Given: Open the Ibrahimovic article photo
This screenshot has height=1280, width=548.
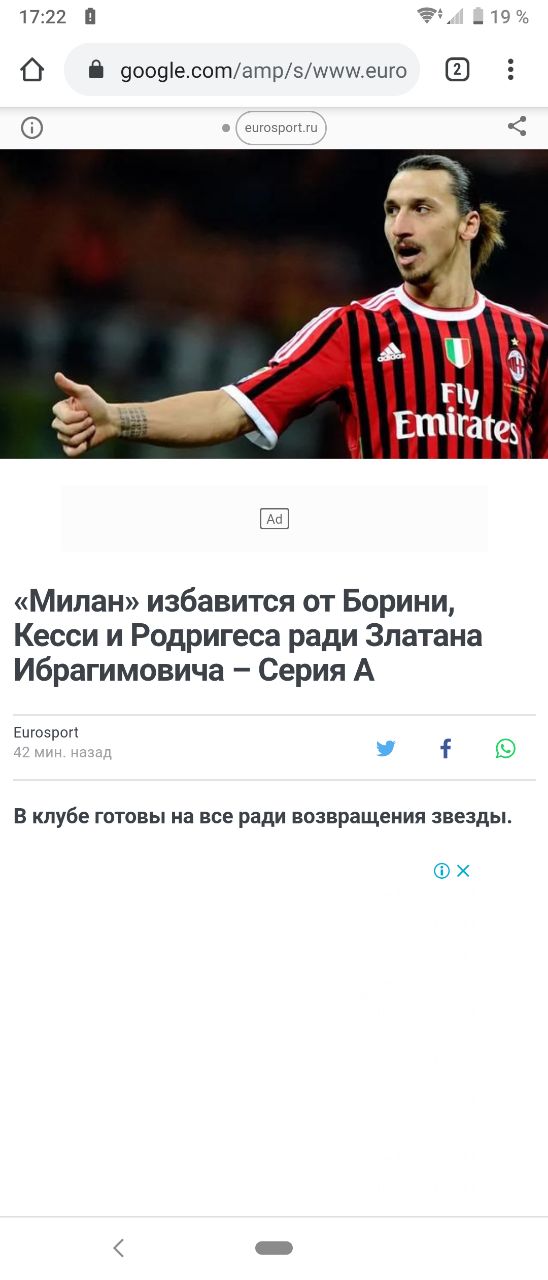Looking at the screenshot, I should pyautogui.click(x=274, y=304).
